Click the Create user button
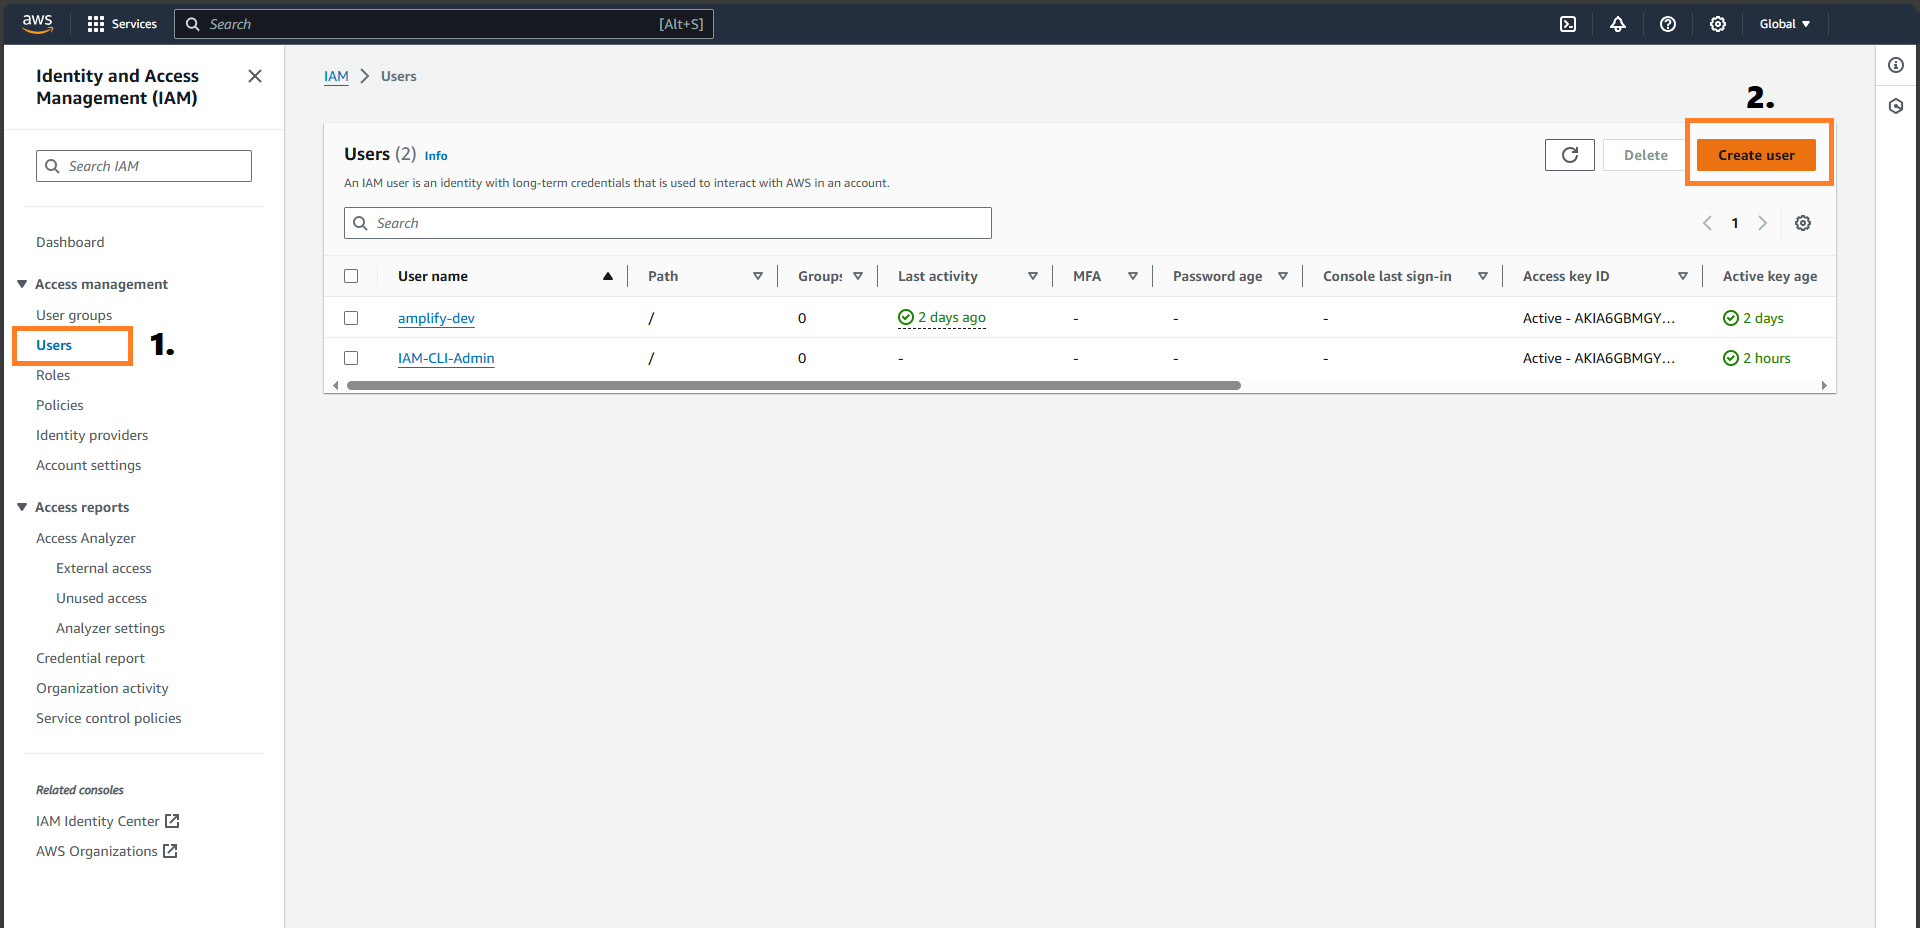The image size is (1920, 928). 1756,155
